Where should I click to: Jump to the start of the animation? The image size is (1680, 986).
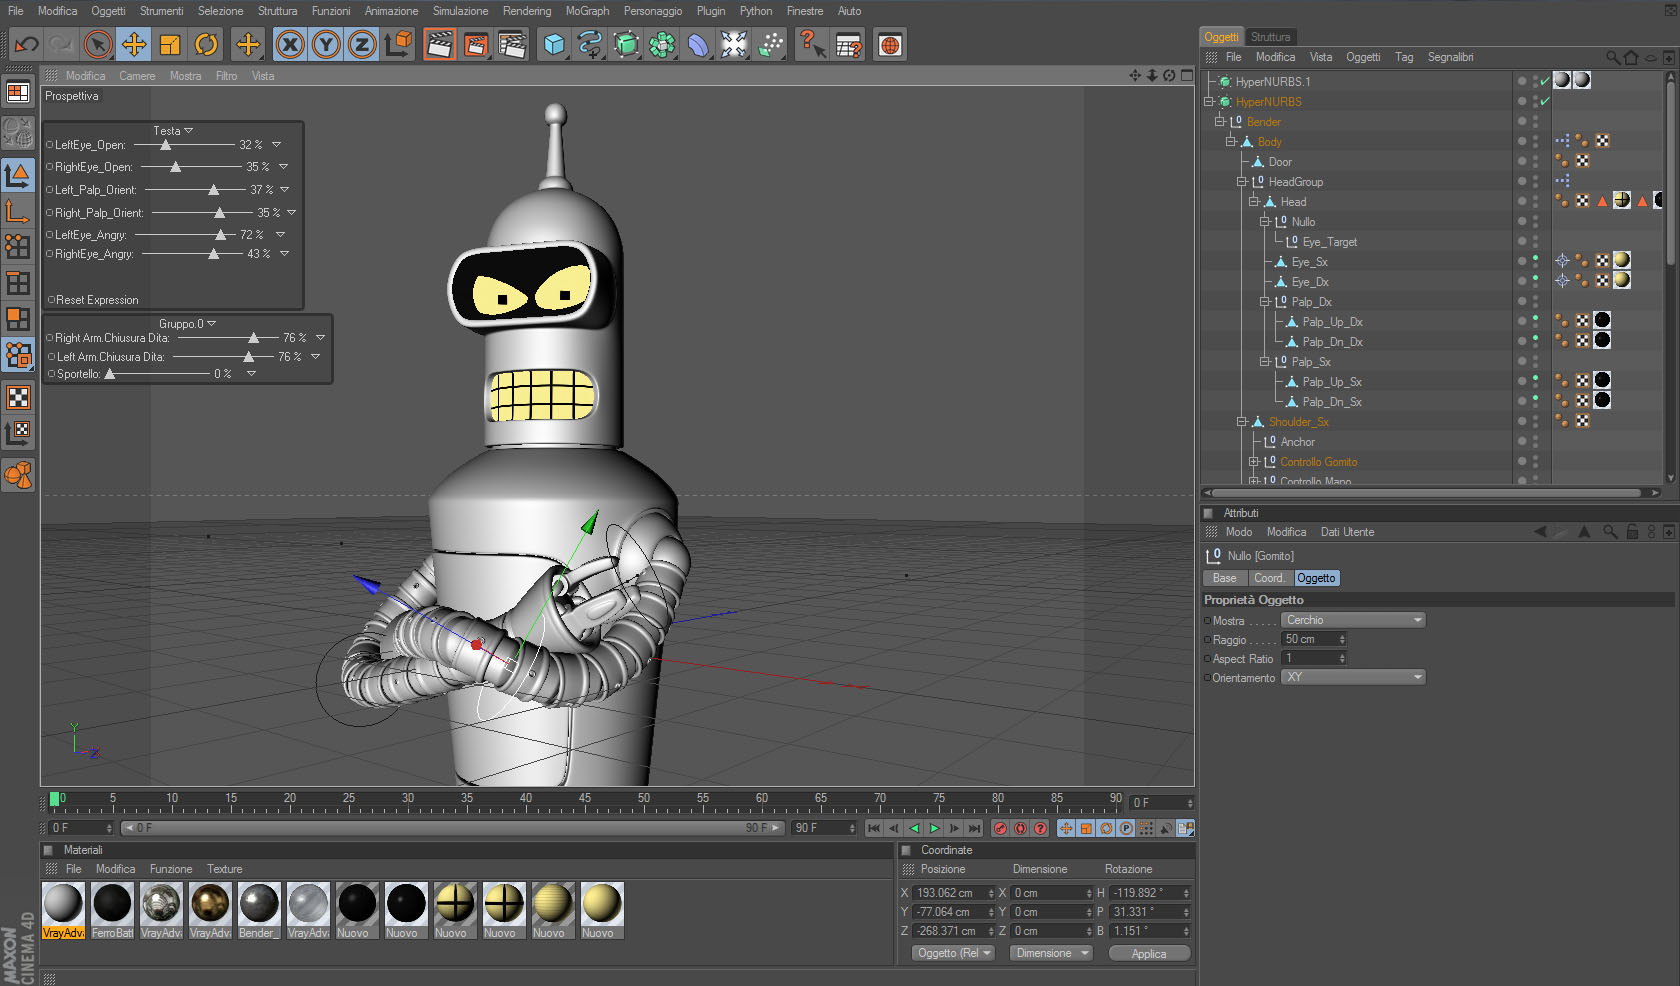pyautogui.click(x=874, y=828)
